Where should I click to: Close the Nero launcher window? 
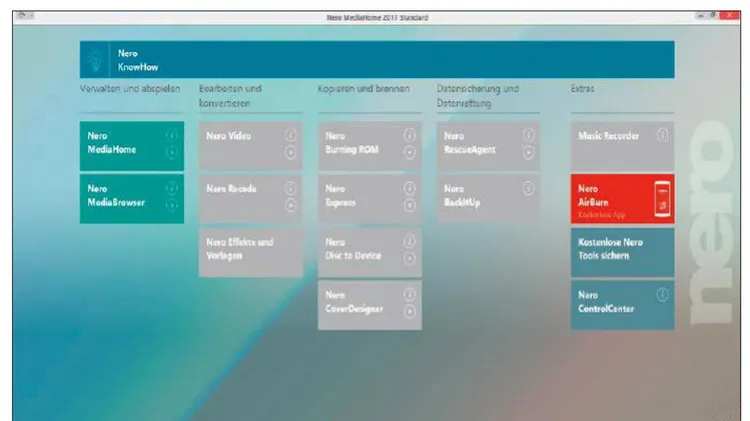(x=729, y=15)
